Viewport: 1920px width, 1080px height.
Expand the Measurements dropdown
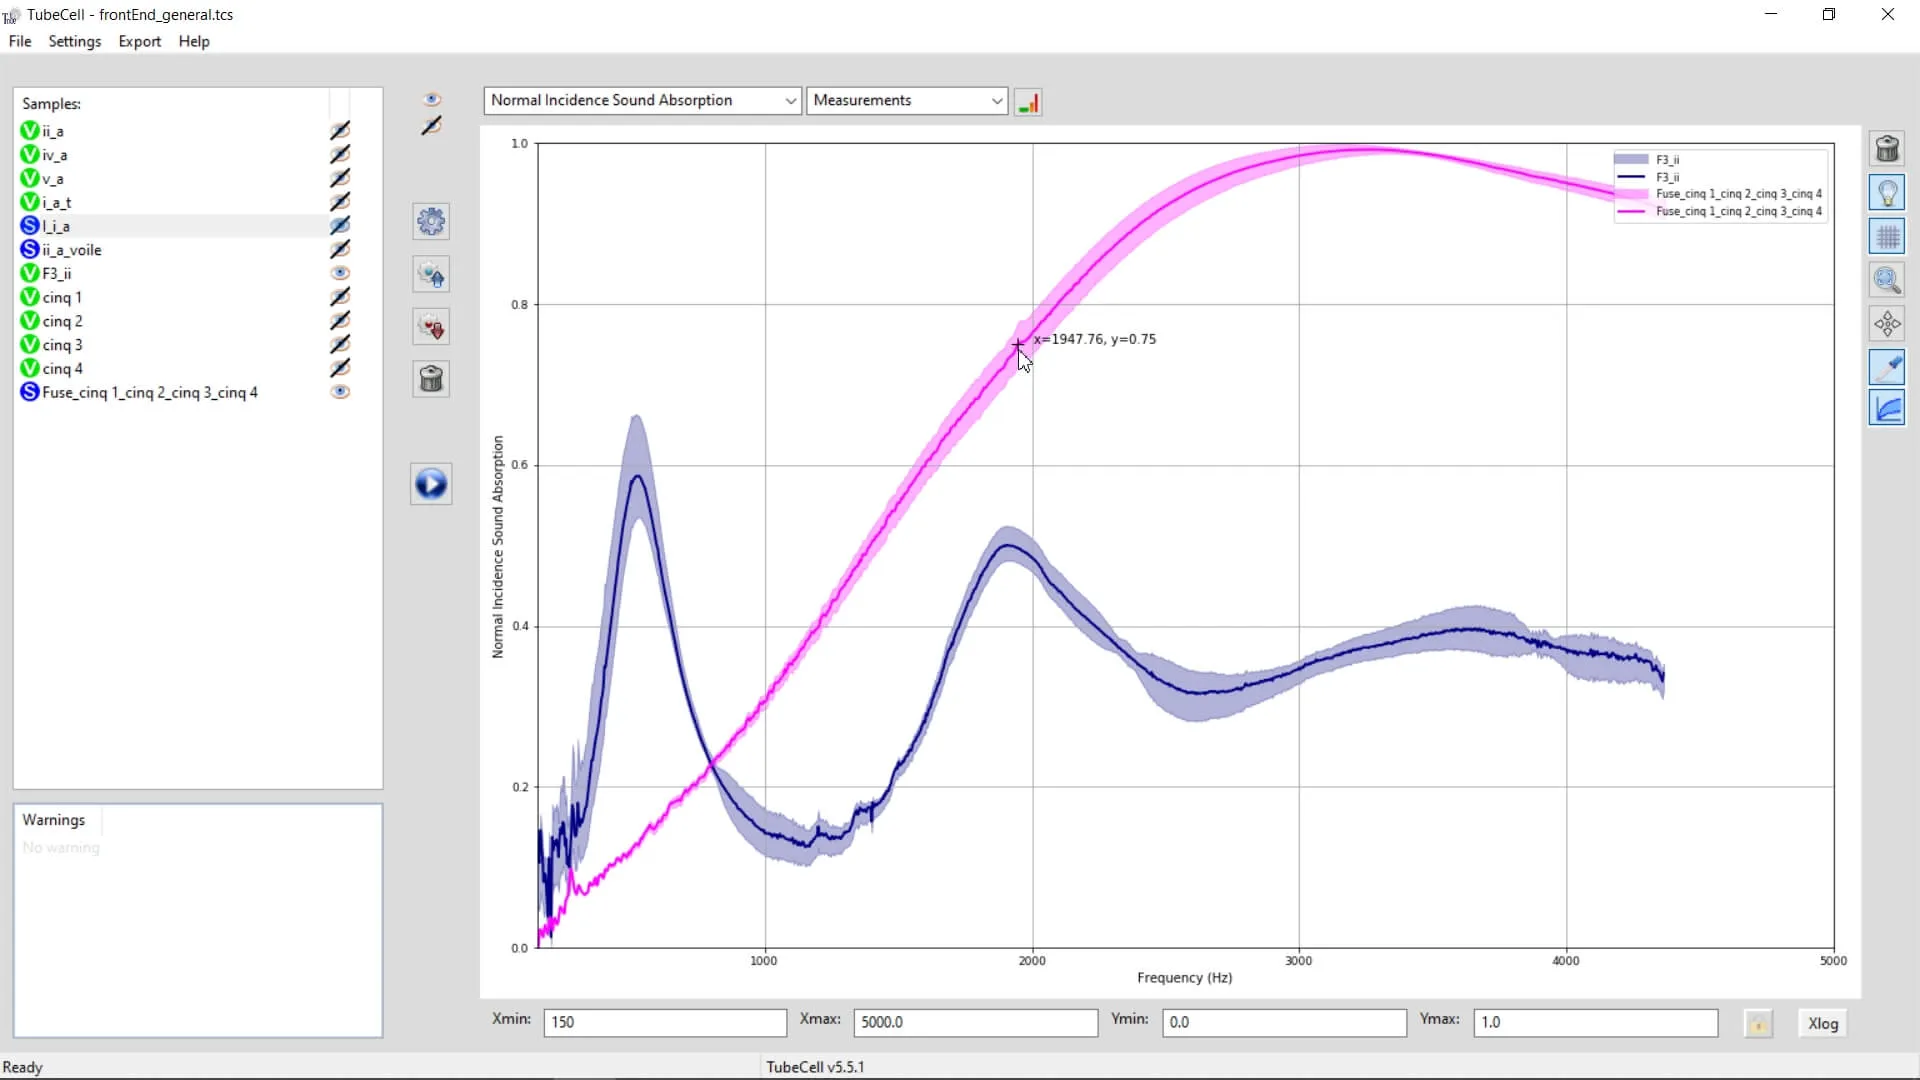tap(906, 100)
